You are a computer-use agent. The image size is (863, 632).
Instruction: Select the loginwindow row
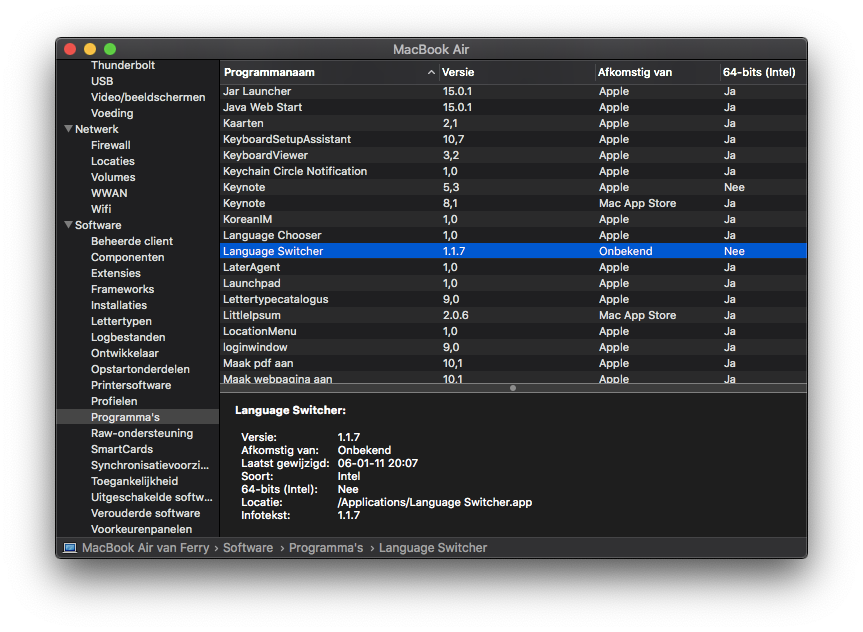(514, 347)
